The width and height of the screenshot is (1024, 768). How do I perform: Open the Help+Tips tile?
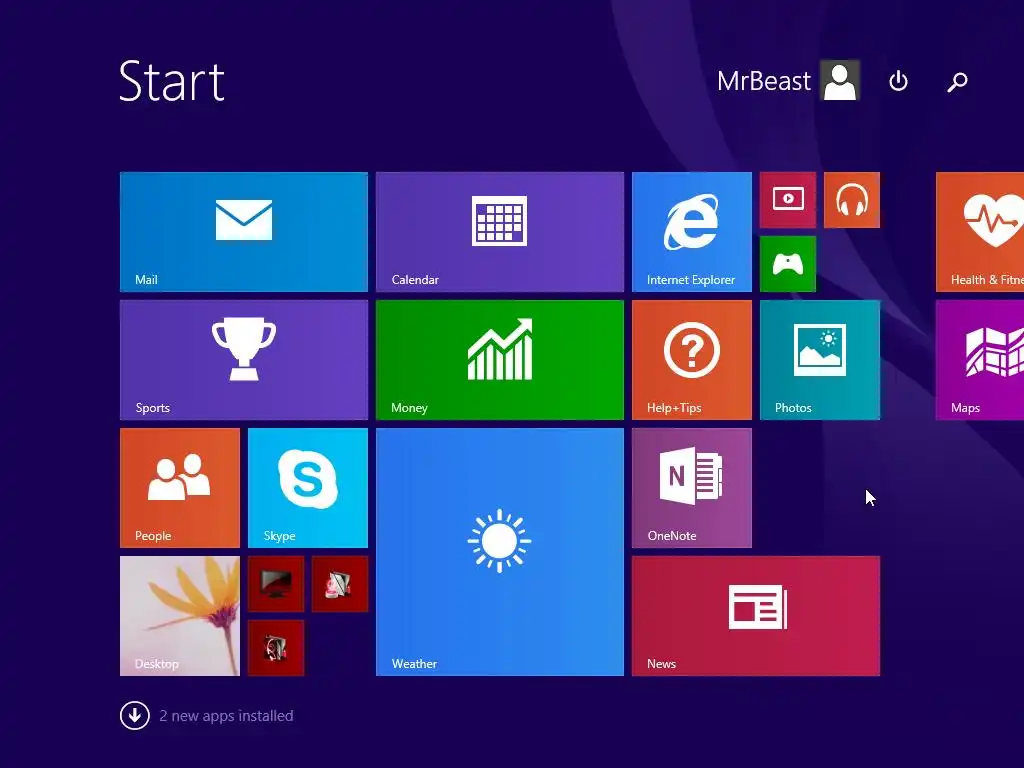(692, 360)
